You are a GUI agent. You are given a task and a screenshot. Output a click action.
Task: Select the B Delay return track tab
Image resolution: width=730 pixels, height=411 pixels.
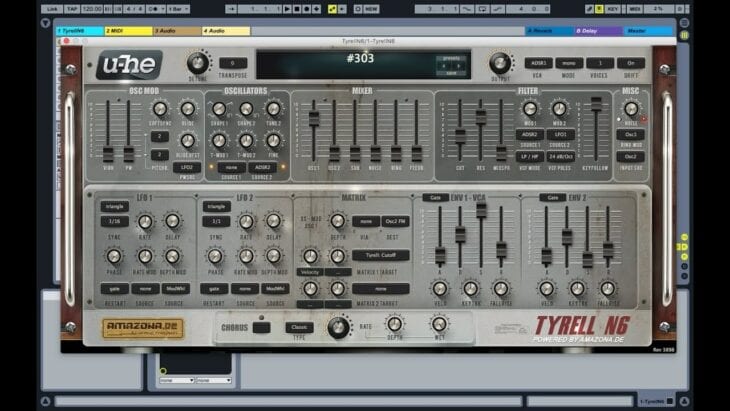(598, 31)
